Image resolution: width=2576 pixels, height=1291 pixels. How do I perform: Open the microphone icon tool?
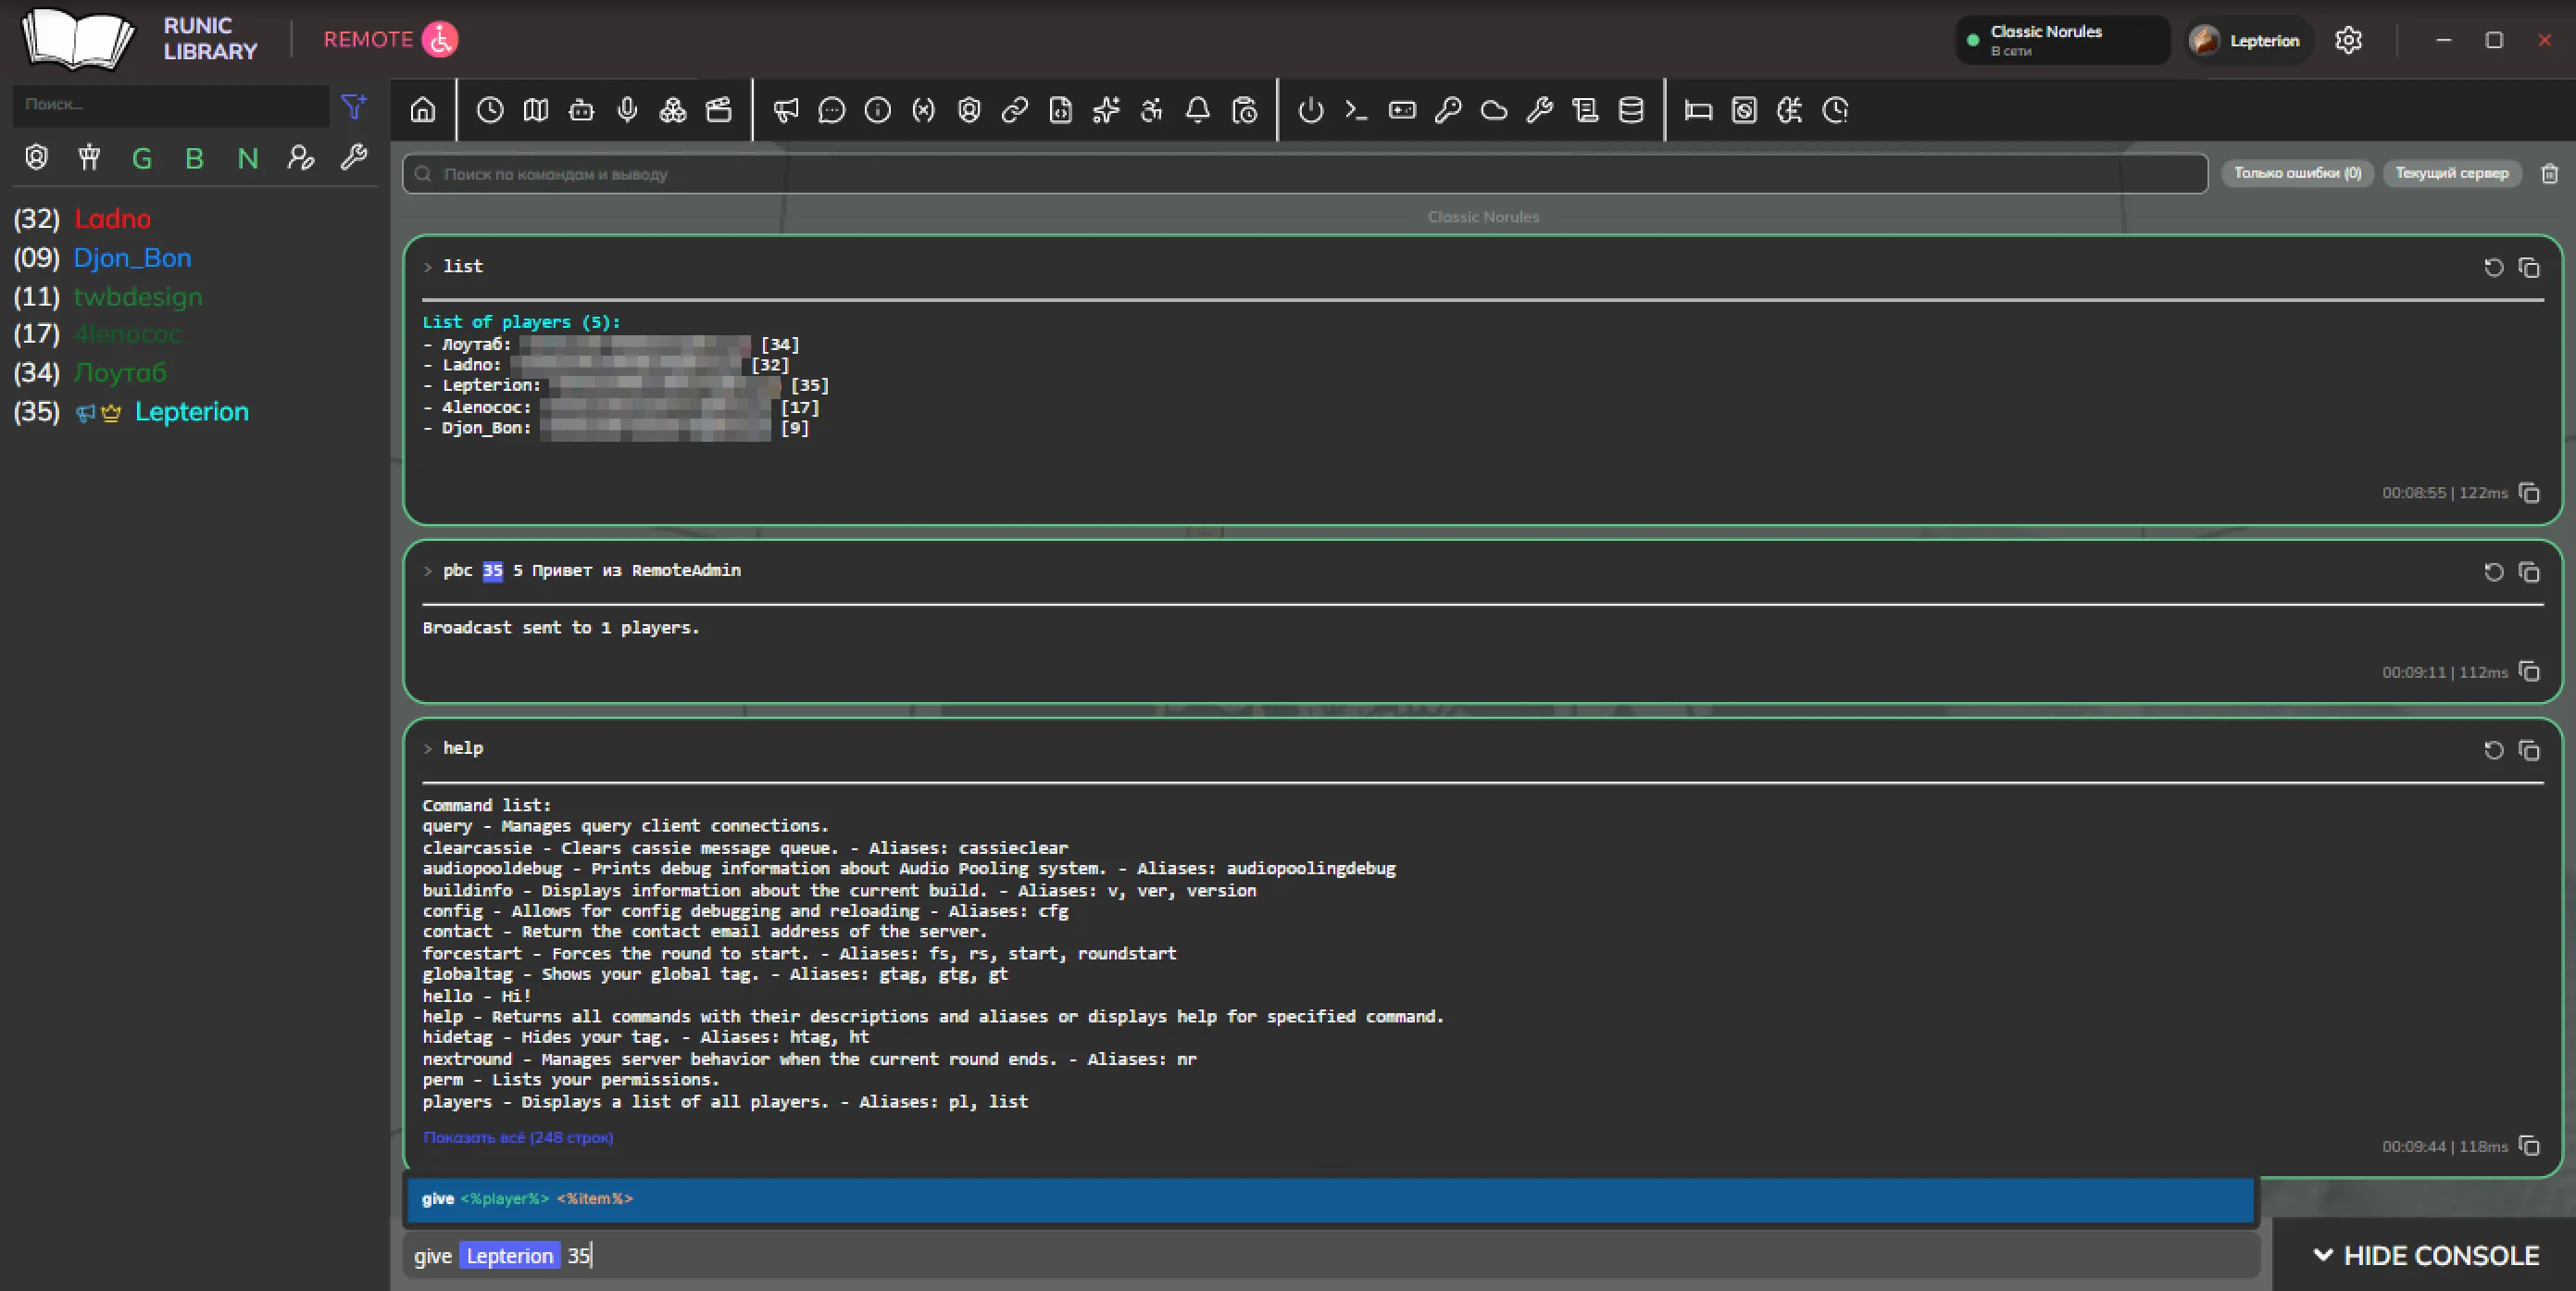(x=627, y=110)
